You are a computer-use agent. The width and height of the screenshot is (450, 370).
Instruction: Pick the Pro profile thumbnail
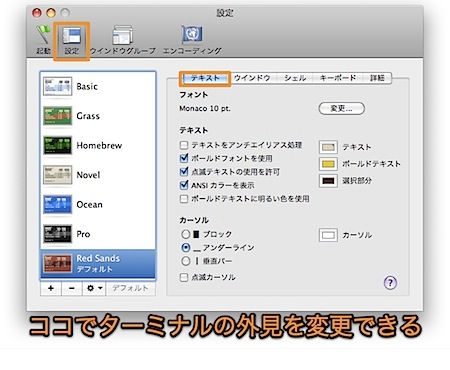[57, 234]
